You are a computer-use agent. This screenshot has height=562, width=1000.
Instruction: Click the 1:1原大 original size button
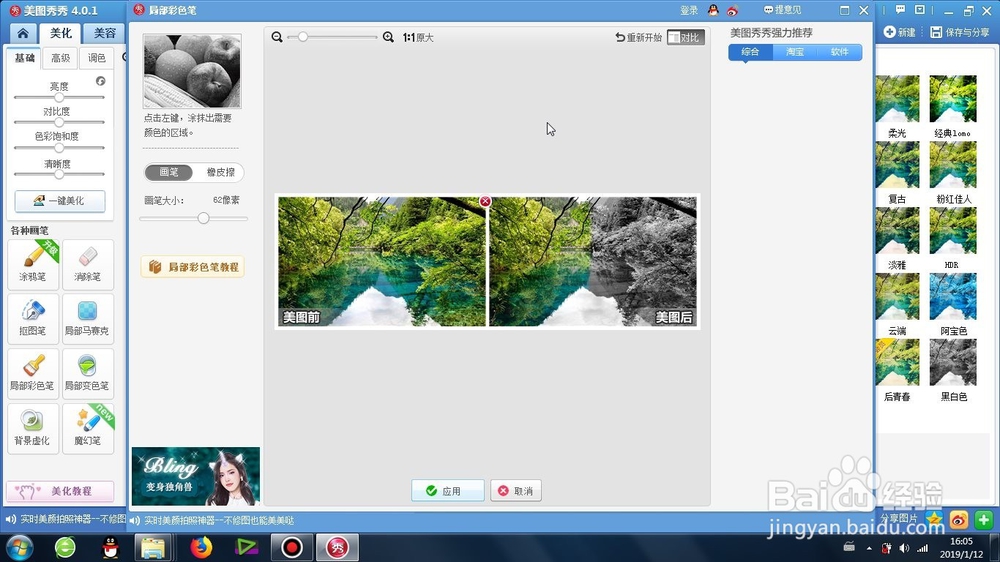[x=418, y=38]
